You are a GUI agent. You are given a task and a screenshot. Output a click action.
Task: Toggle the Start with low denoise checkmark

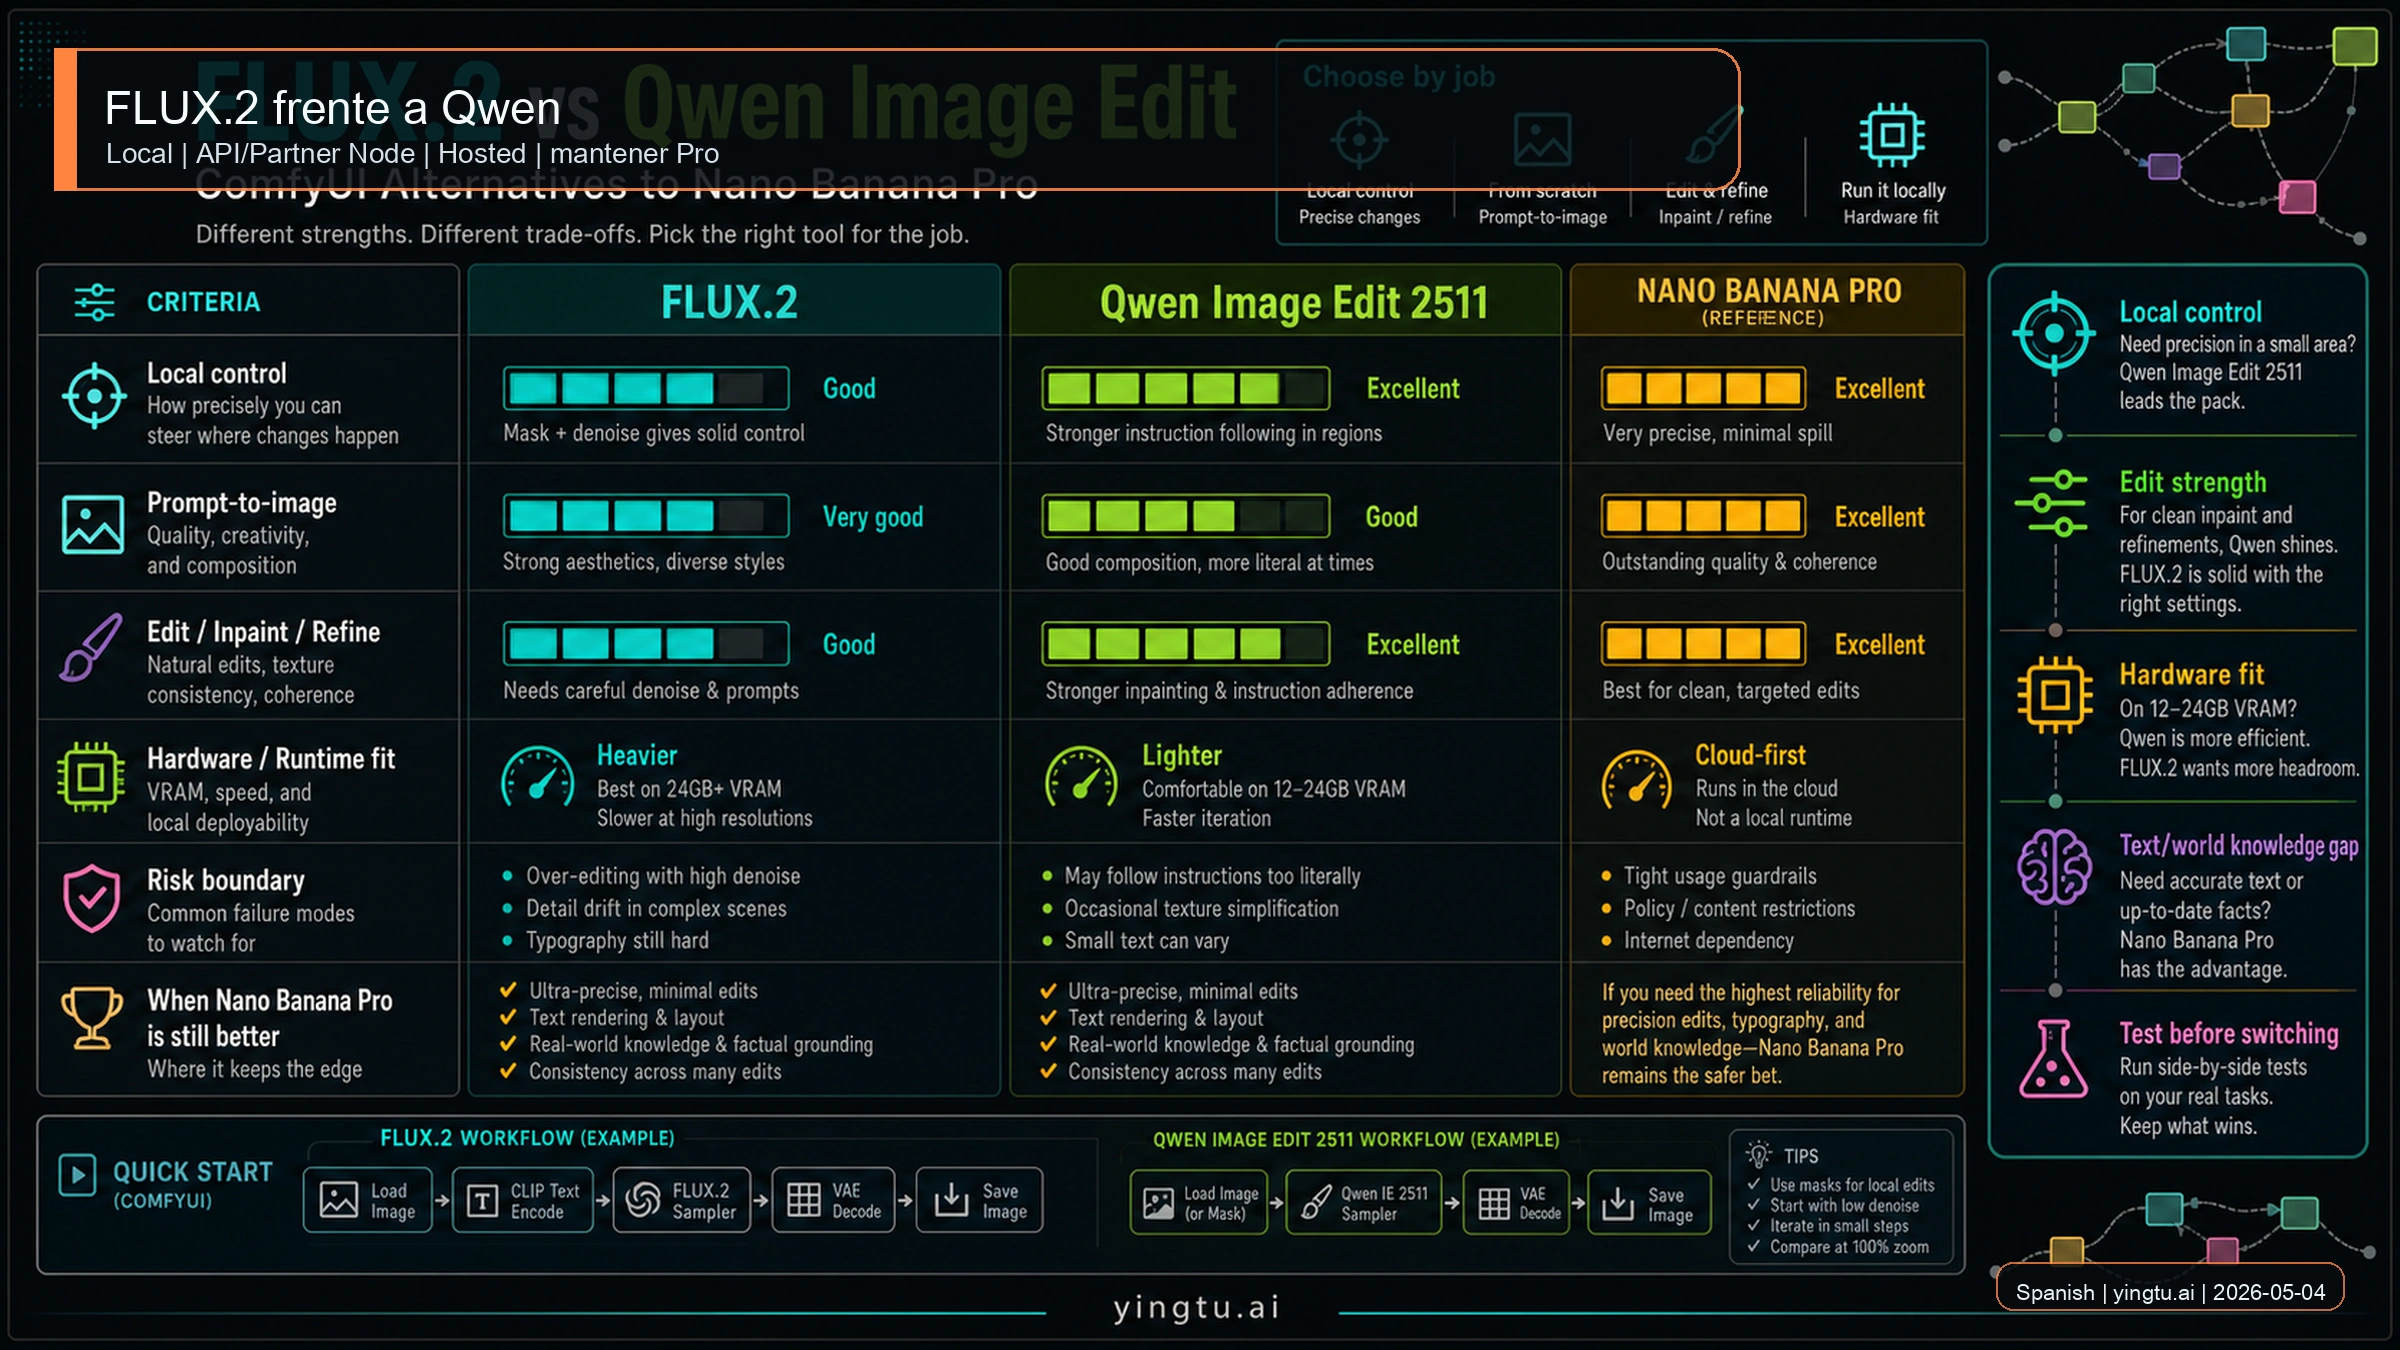[1753, 1206]
